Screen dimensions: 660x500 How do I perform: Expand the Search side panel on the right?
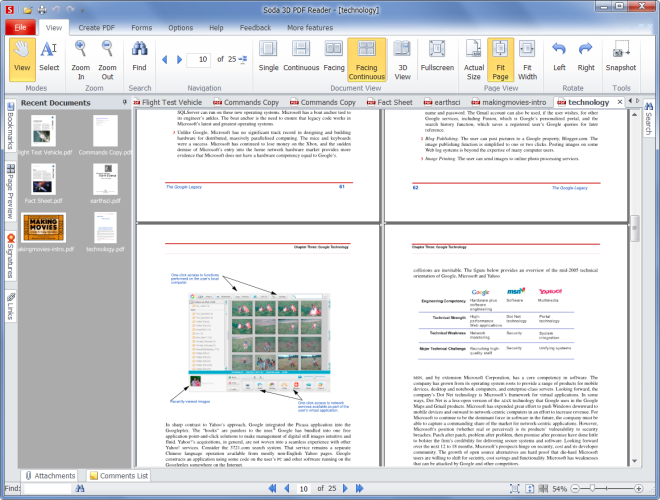648,120
